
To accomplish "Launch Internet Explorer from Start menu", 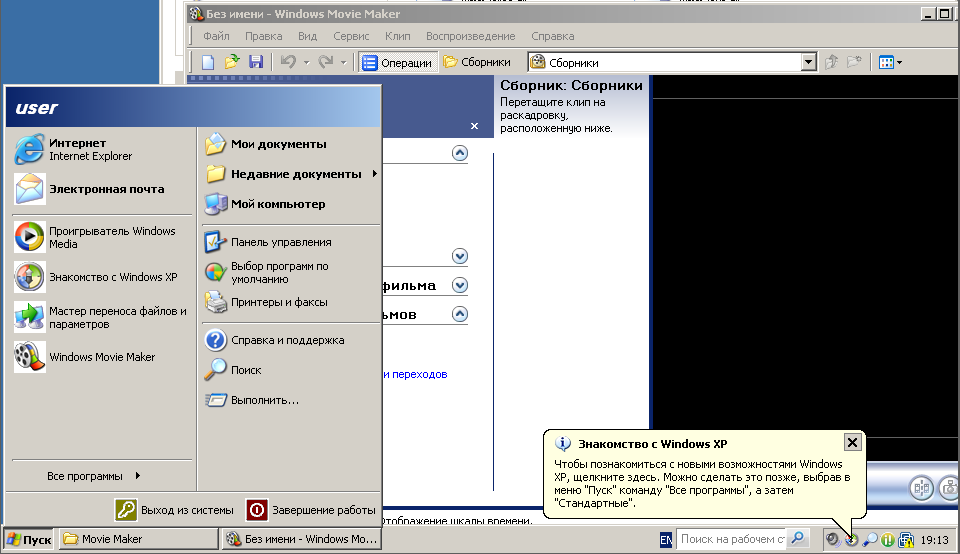I will click(102, 149).
